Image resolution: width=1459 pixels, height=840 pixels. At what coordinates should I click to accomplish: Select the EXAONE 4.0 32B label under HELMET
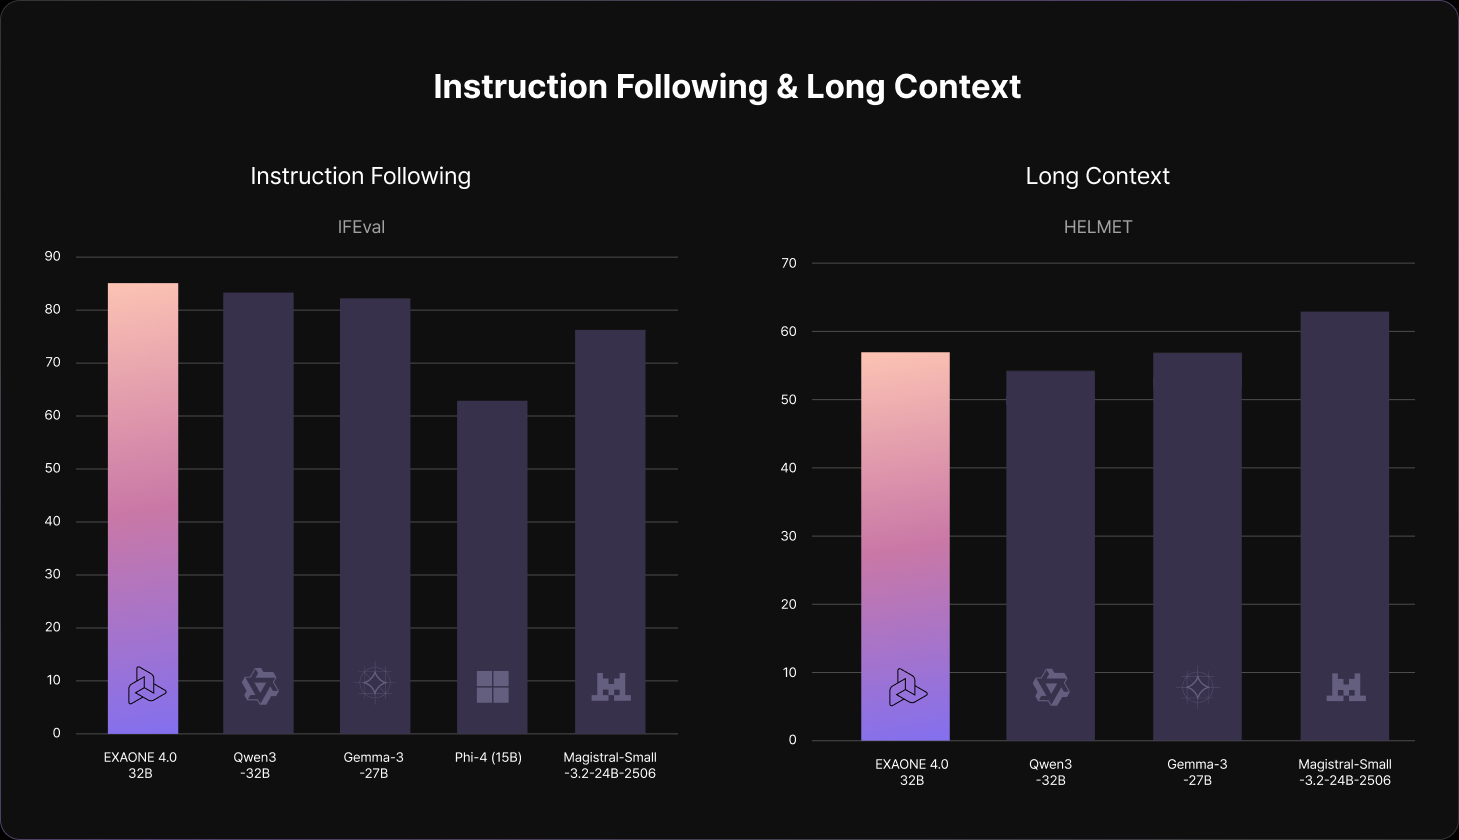tap(911, 772)
